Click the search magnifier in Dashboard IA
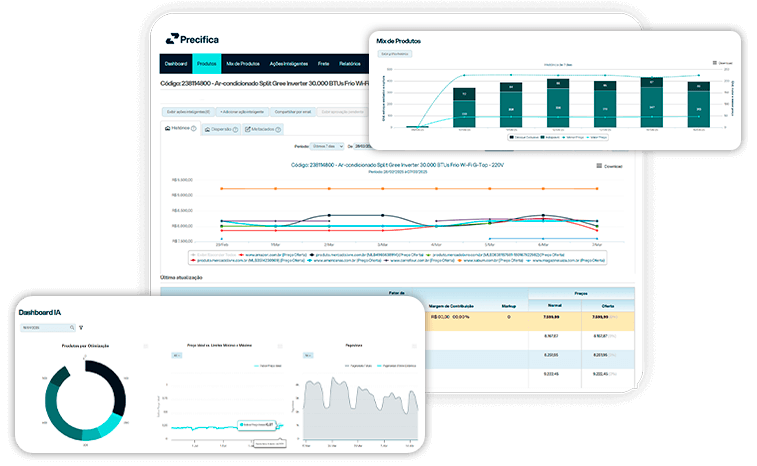 point(71,327)
